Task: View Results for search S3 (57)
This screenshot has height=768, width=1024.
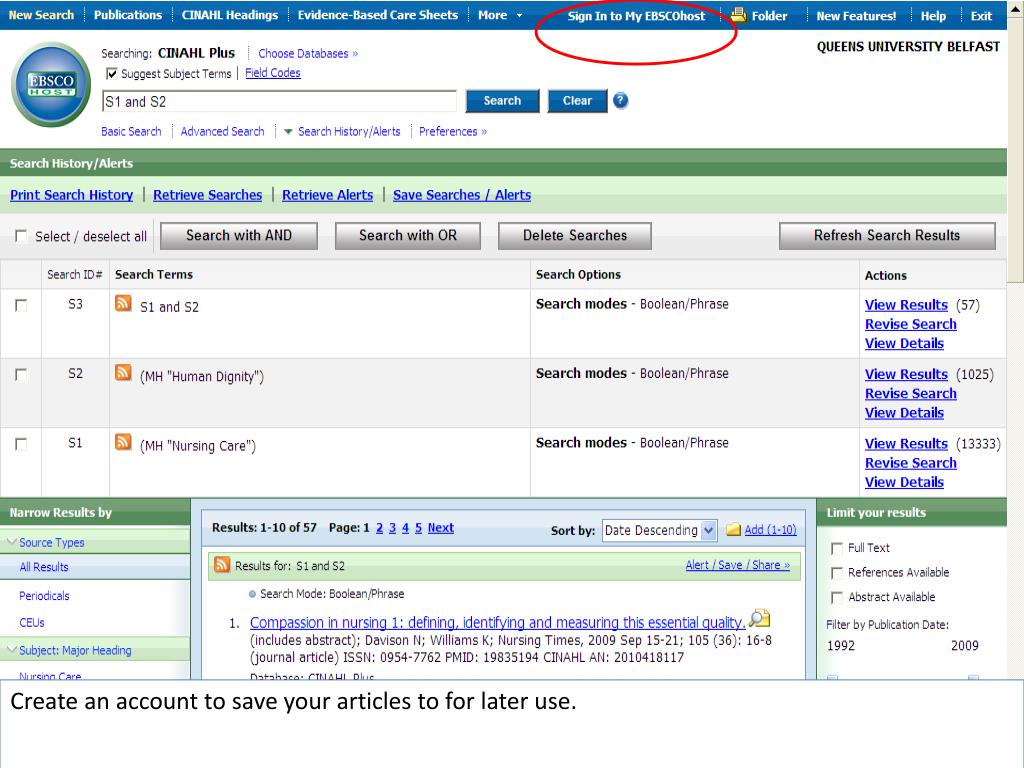Action: 906,305
